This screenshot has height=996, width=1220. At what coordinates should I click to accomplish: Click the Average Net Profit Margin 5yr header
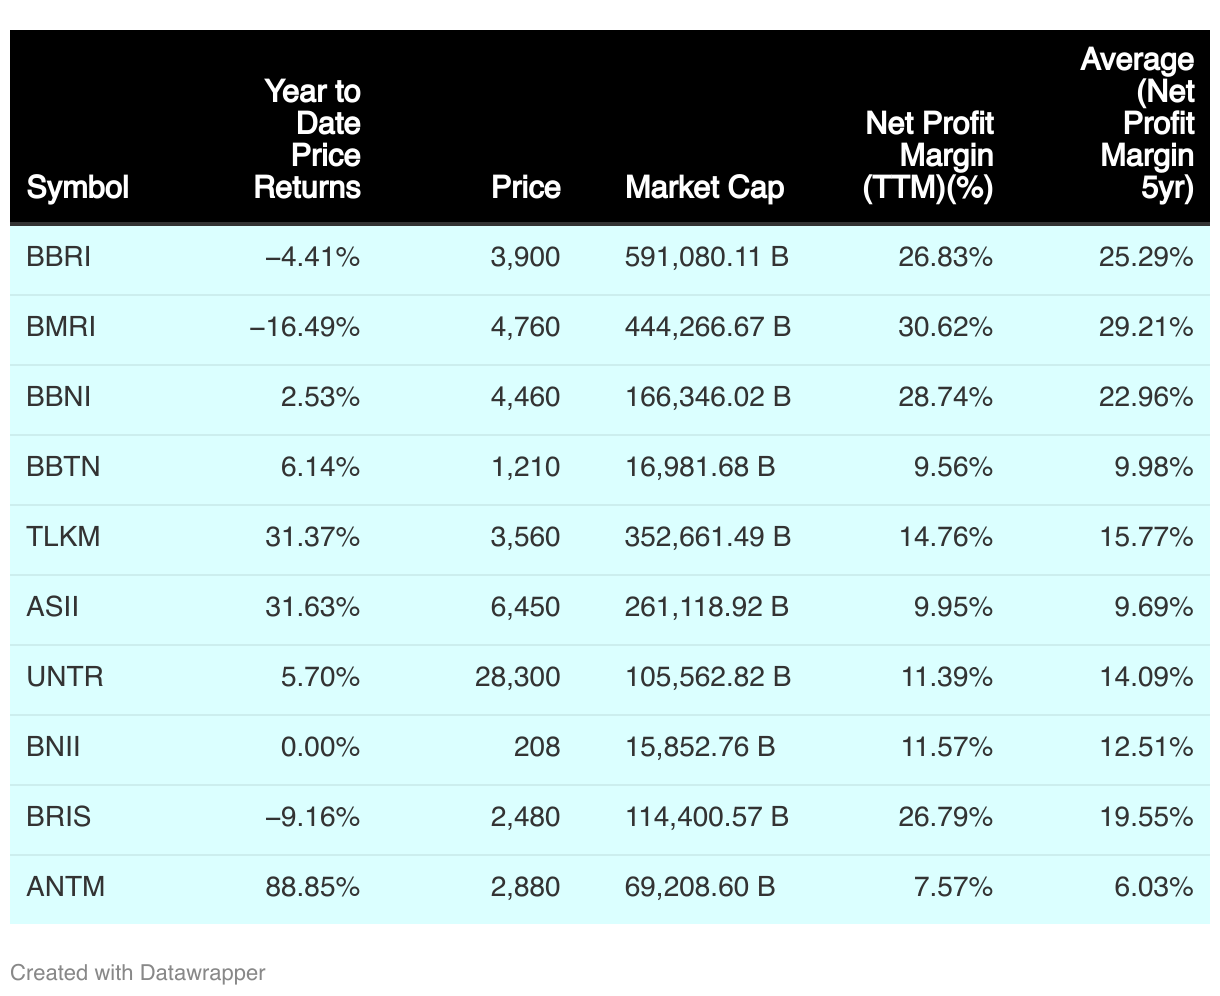[x=1142, y=123]
